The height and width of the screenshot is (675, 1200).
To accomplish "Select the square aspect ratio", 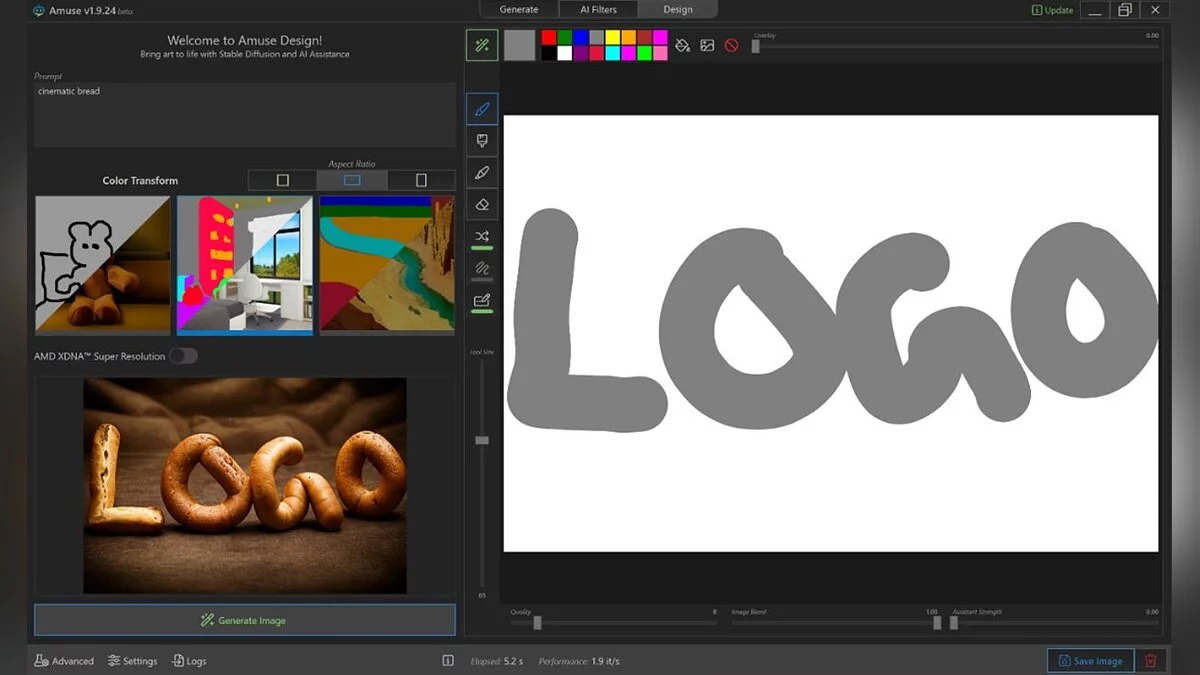I will tap(283, 180).
